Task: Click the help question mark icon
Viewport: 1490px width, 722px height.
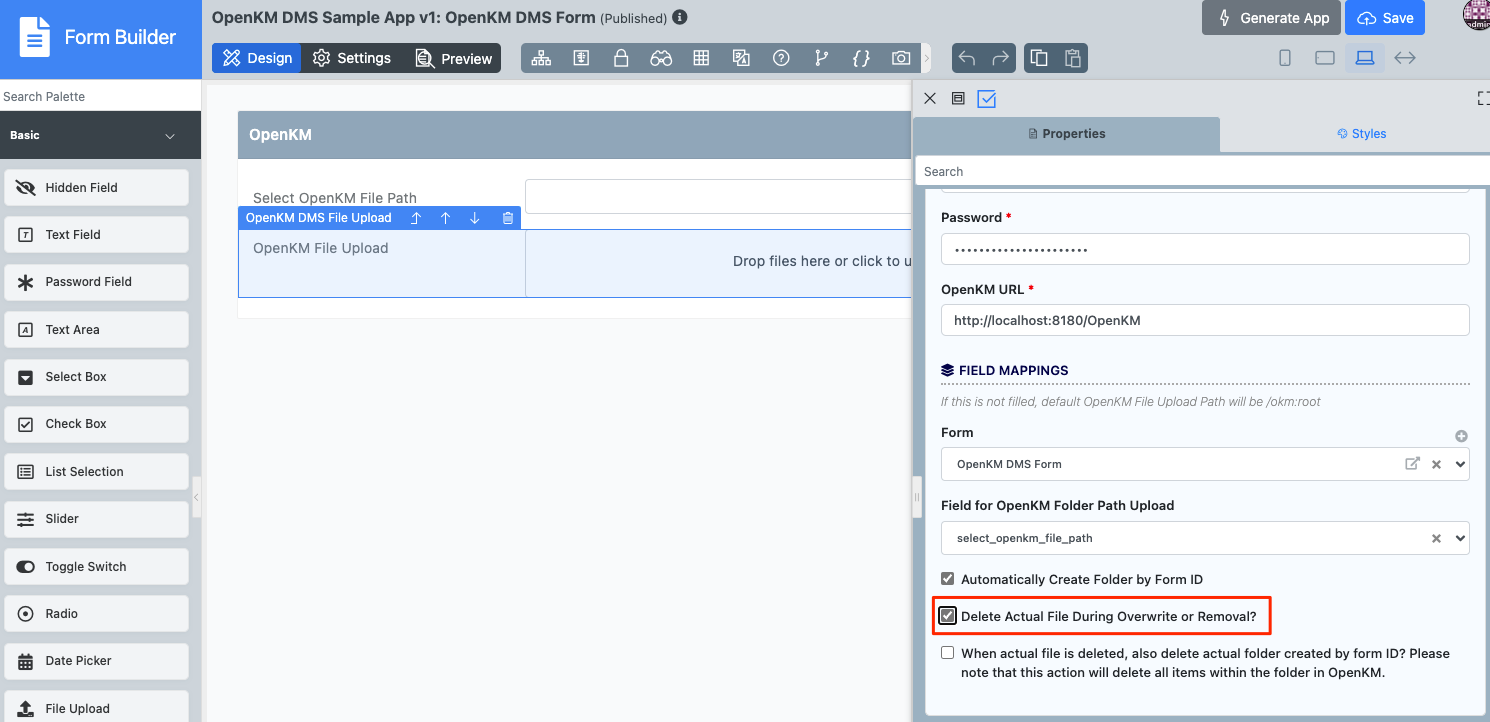Action: coord(781,58)
